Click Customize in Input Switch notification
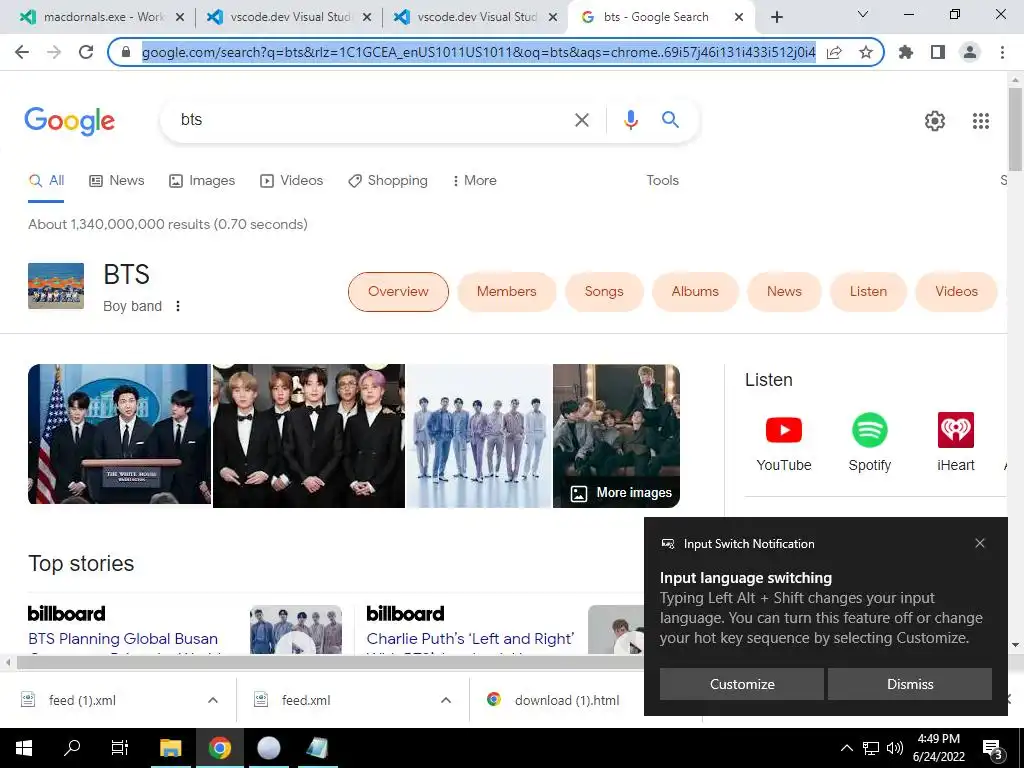The width and height of the screenshot is (1024, 768). click(742, 684)
